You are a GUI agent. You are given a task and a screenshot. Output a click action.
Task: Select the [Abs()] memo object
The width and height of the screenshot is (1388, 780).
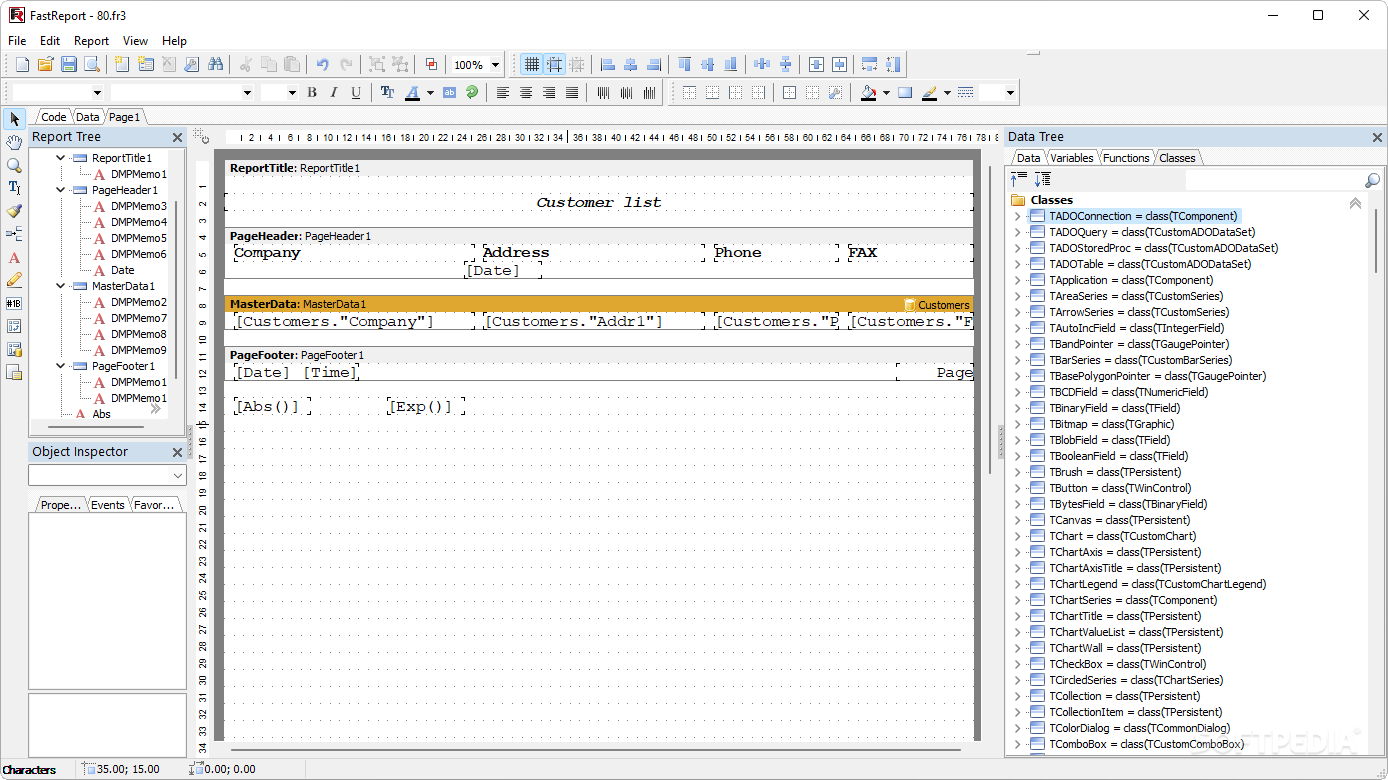tap(270, 406)
